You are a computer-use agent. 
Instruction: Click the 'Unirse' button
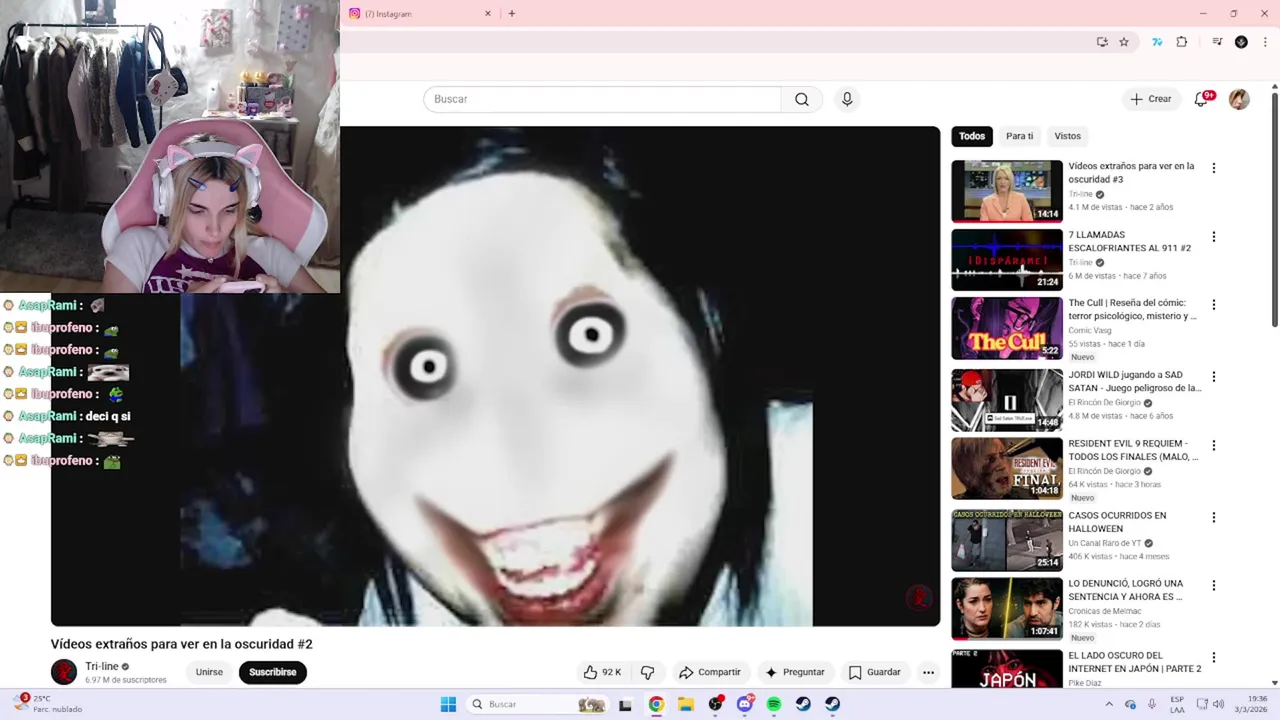[209, 672]
